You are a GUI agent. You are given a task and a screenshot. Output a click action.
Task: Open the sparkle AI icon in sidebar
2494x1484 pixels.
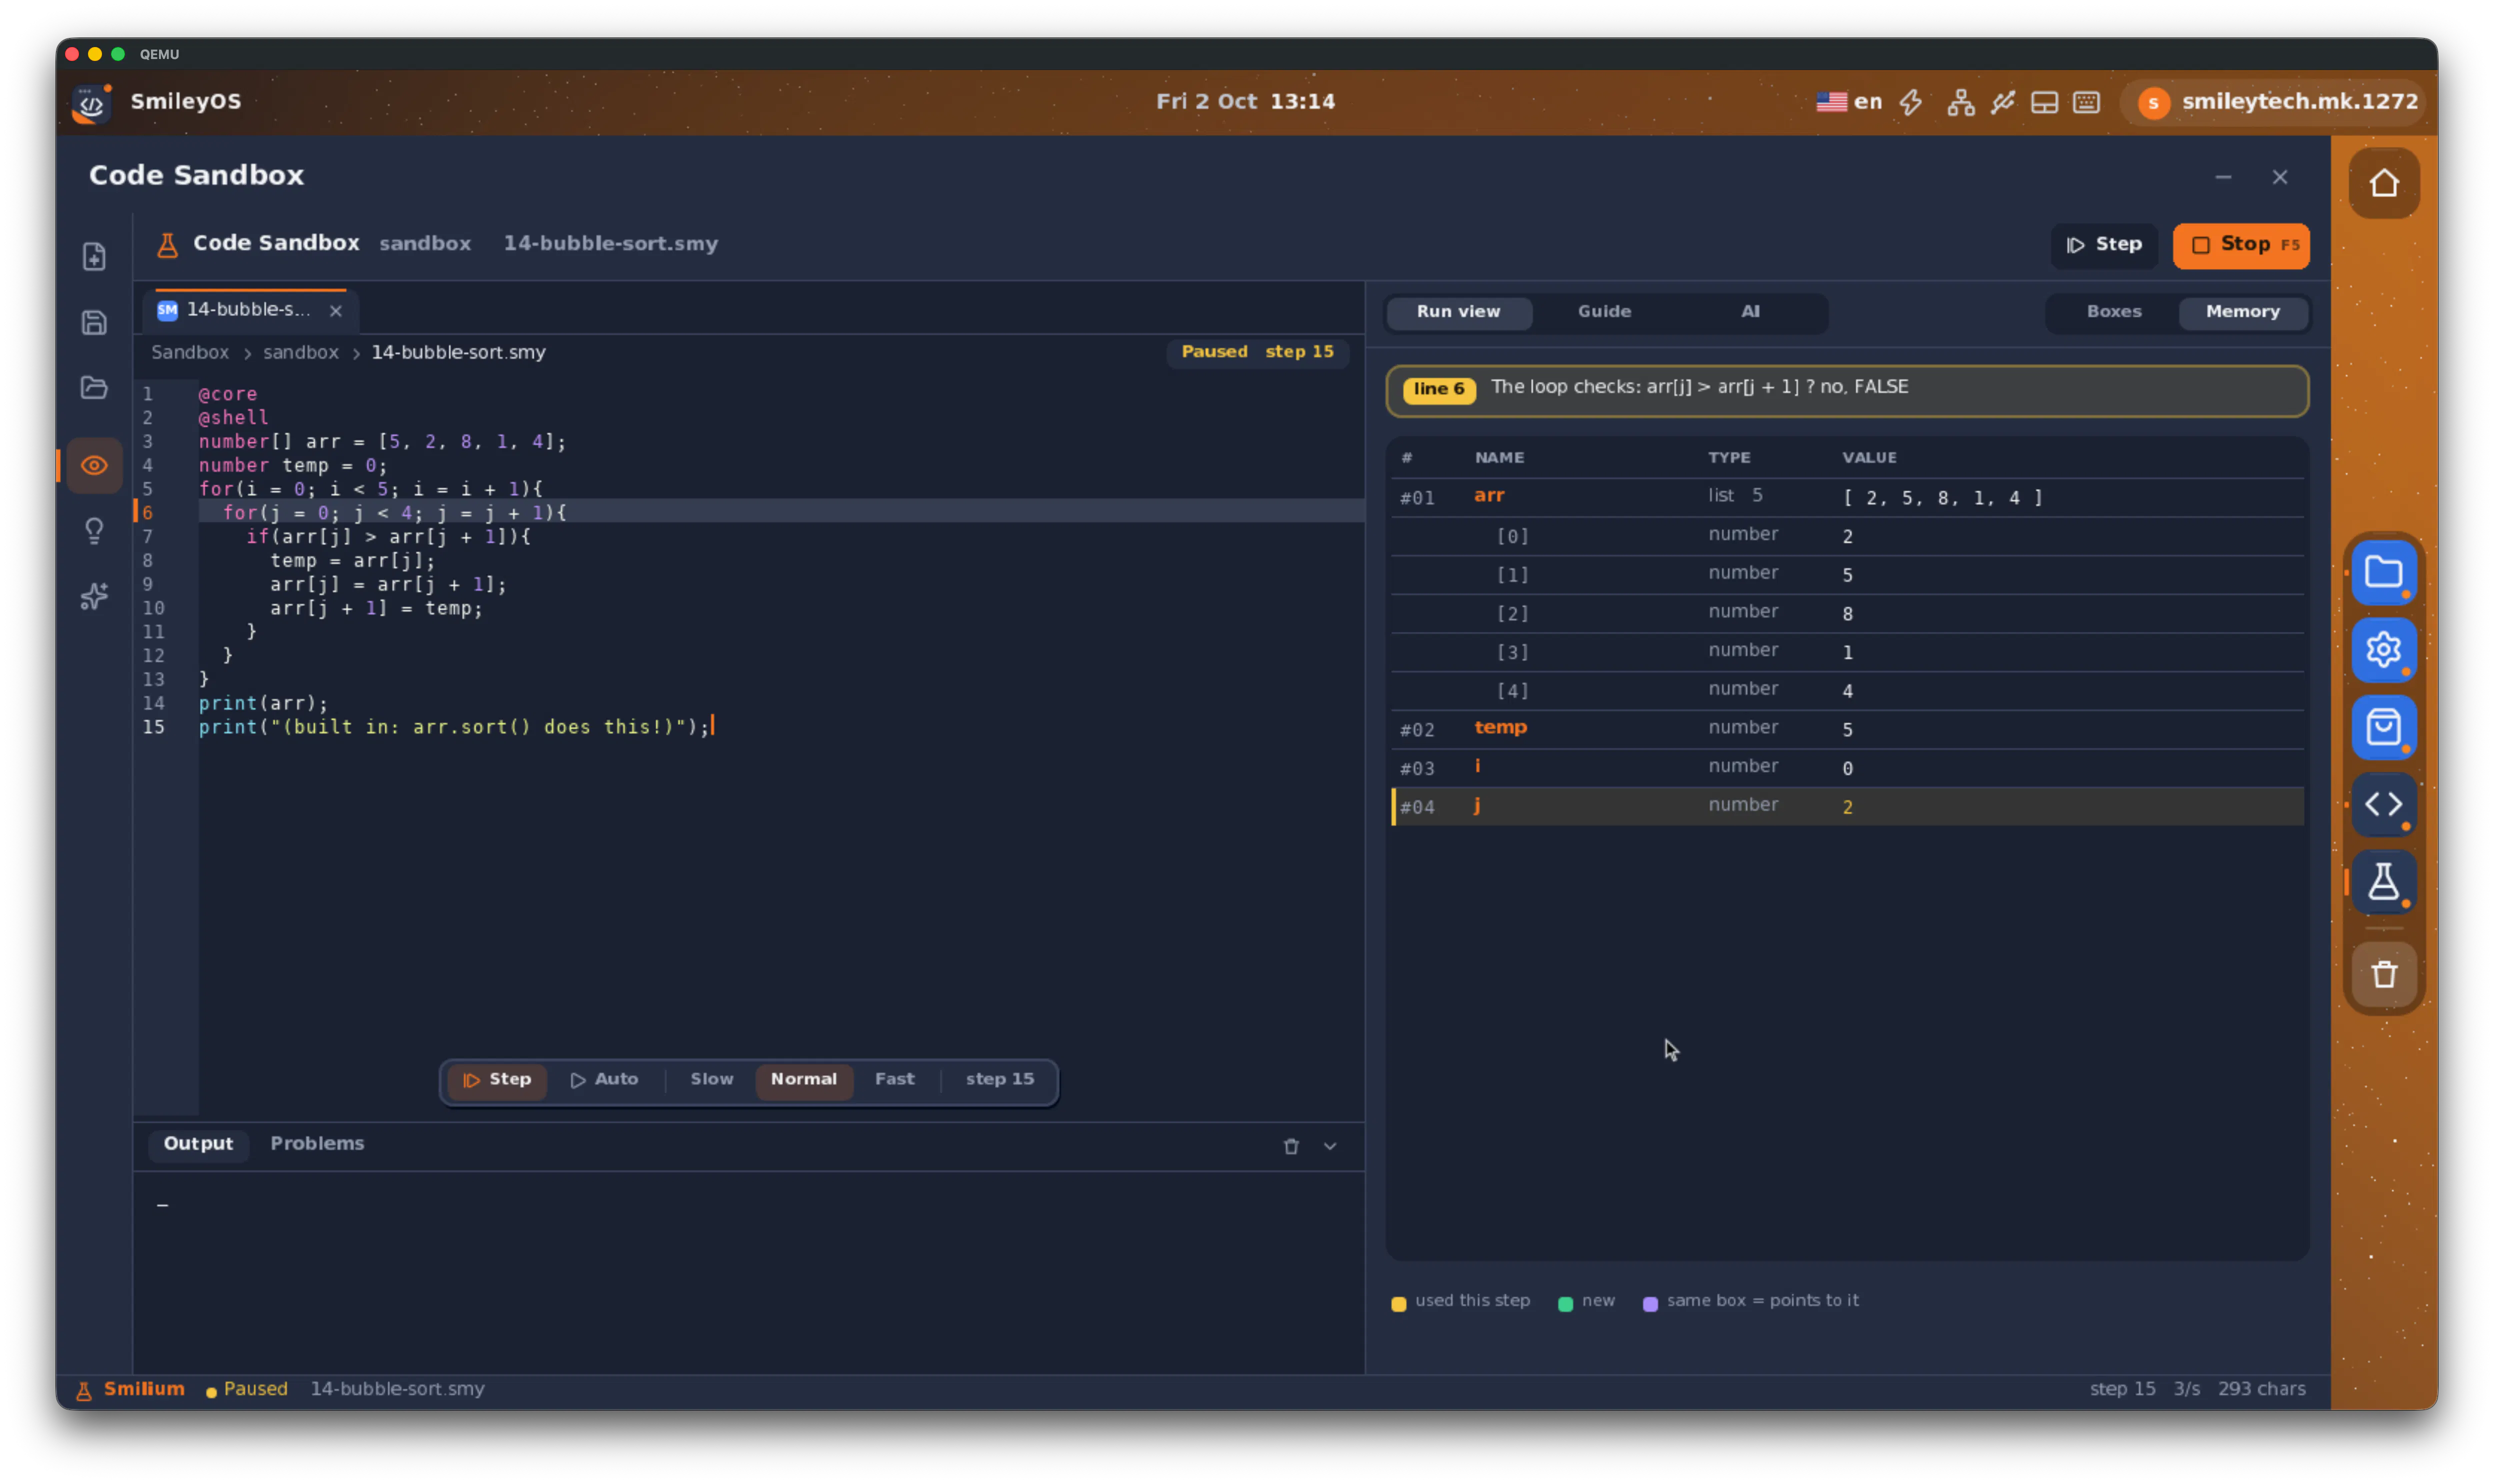point(94,596)
